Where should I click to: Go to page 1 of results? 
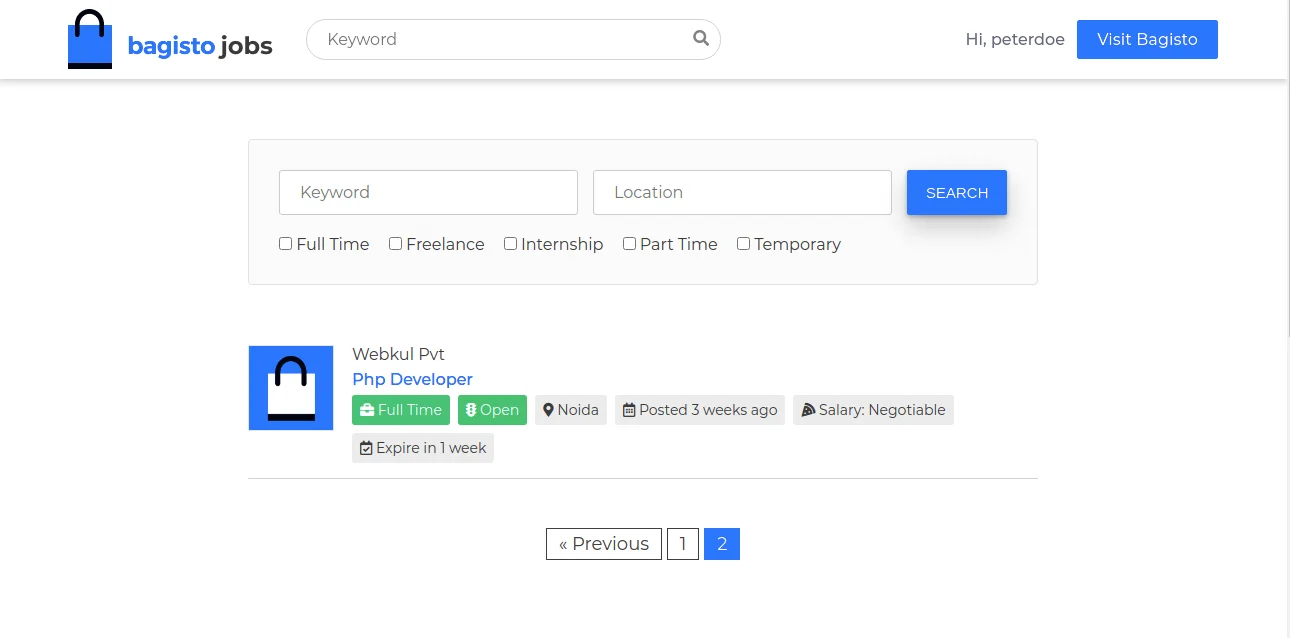[682, 543]
